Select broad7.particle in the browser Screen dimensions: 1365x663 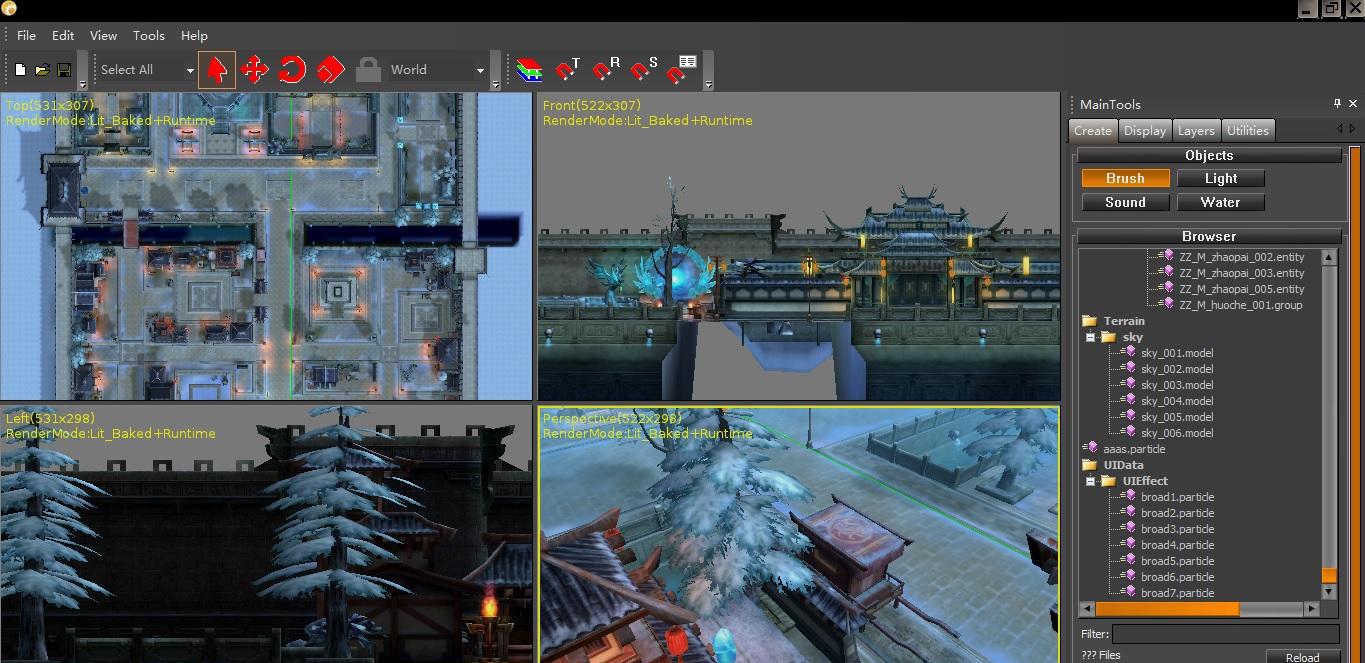[1177, 593]
